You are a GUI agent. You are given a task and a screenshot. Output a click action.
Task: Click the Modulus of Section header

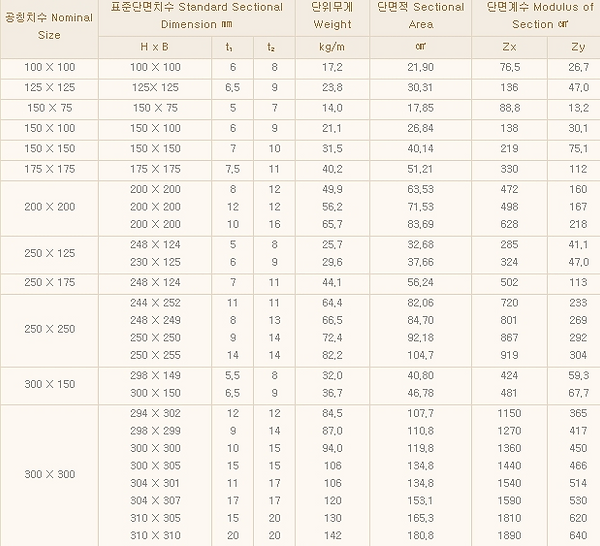pyautogui.click(x=541, y=14)
